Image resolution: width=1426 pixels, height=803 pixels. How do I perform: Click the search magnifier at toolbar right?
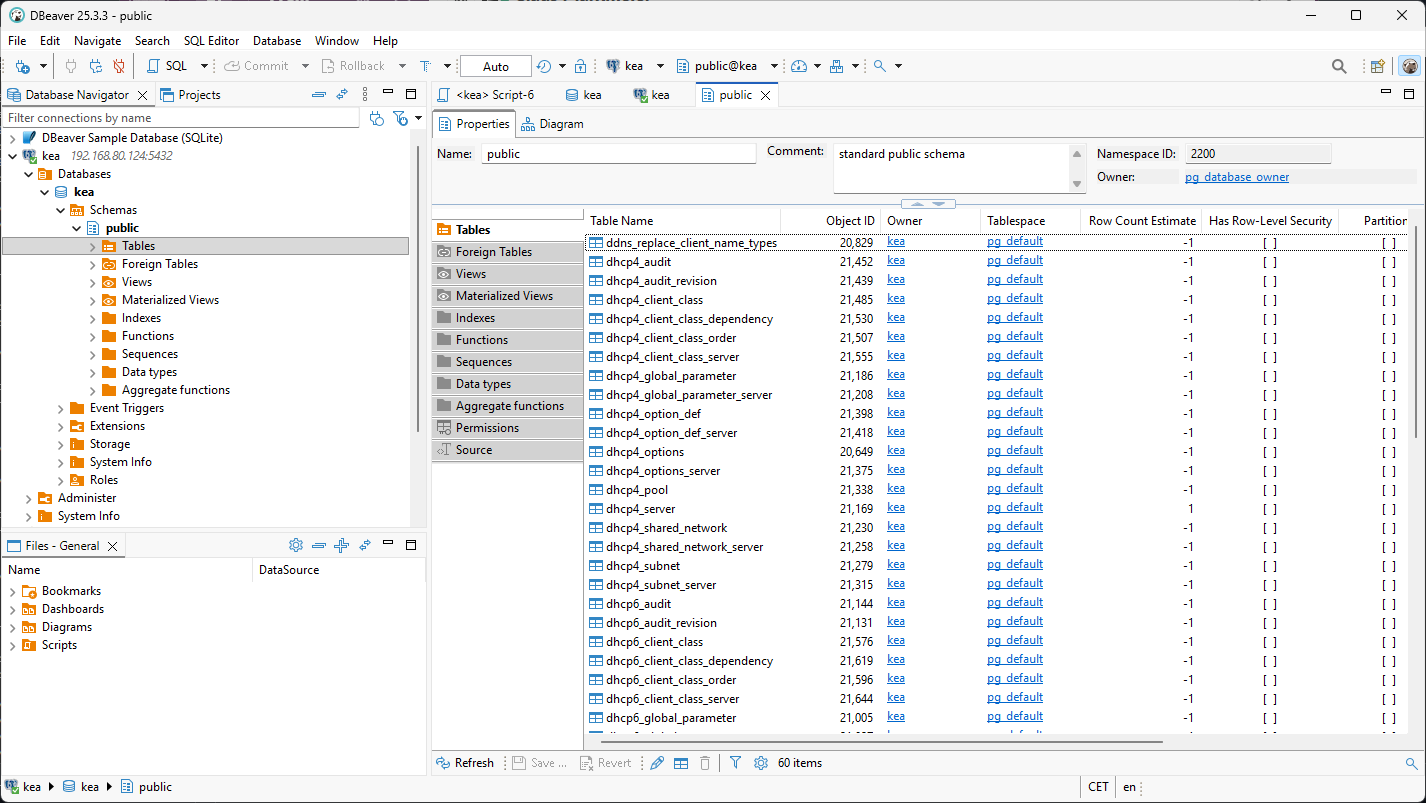[1338, 66]
